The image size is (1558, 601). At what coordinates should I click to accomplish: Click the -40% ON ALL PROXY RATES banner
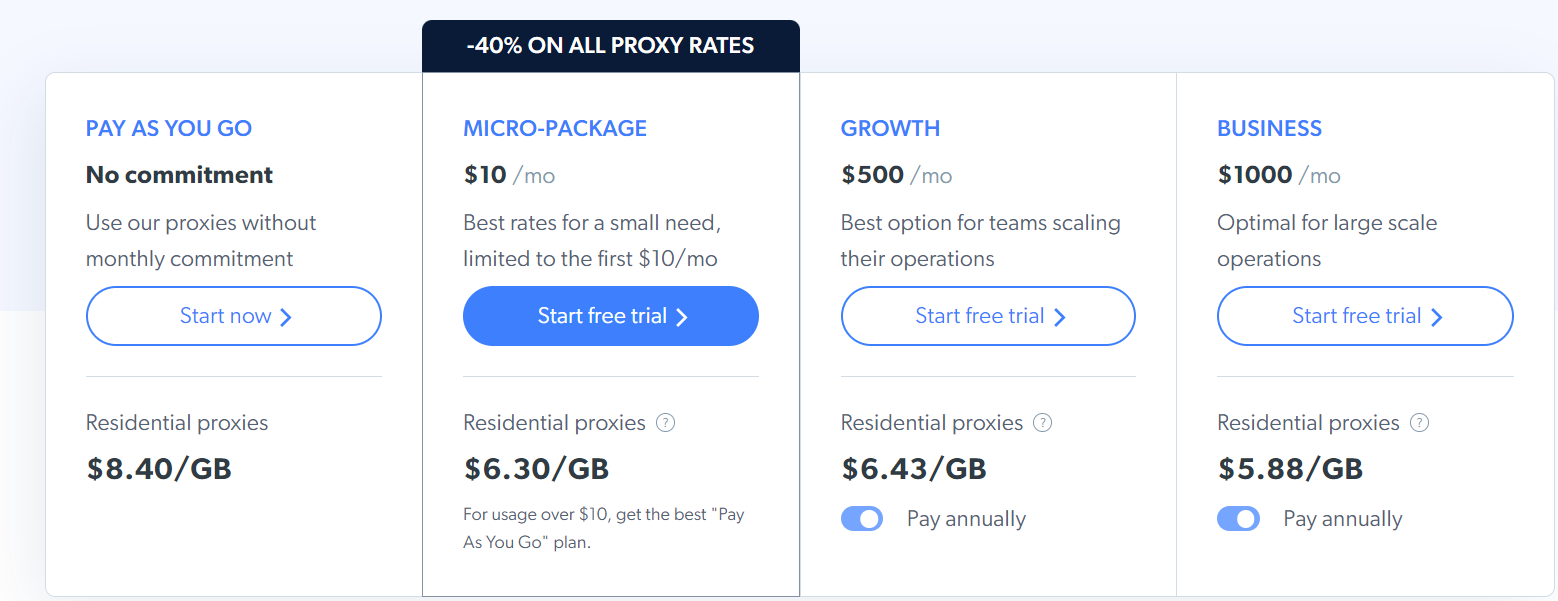[x=611, y=46]
